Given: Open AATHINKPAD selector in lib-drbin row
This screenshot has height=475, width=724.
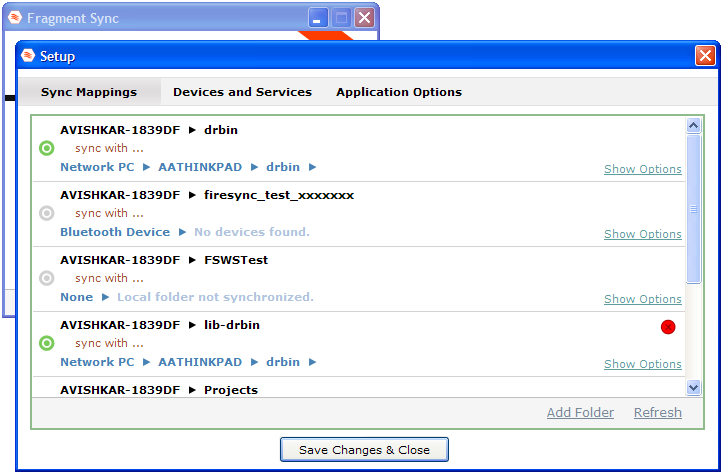Looking at the screenshot, I should click(x=200, y=362).
